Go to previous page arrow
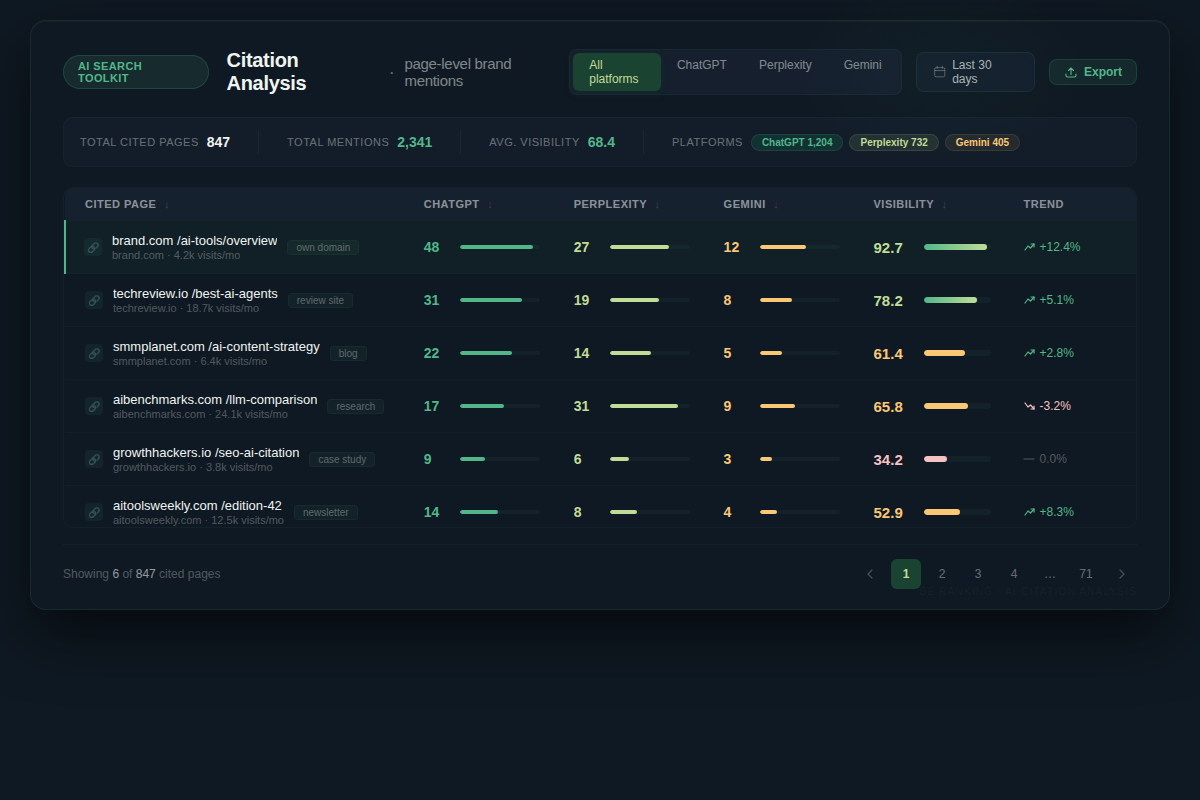The image size is (1200, 800). tap(870, 574)
